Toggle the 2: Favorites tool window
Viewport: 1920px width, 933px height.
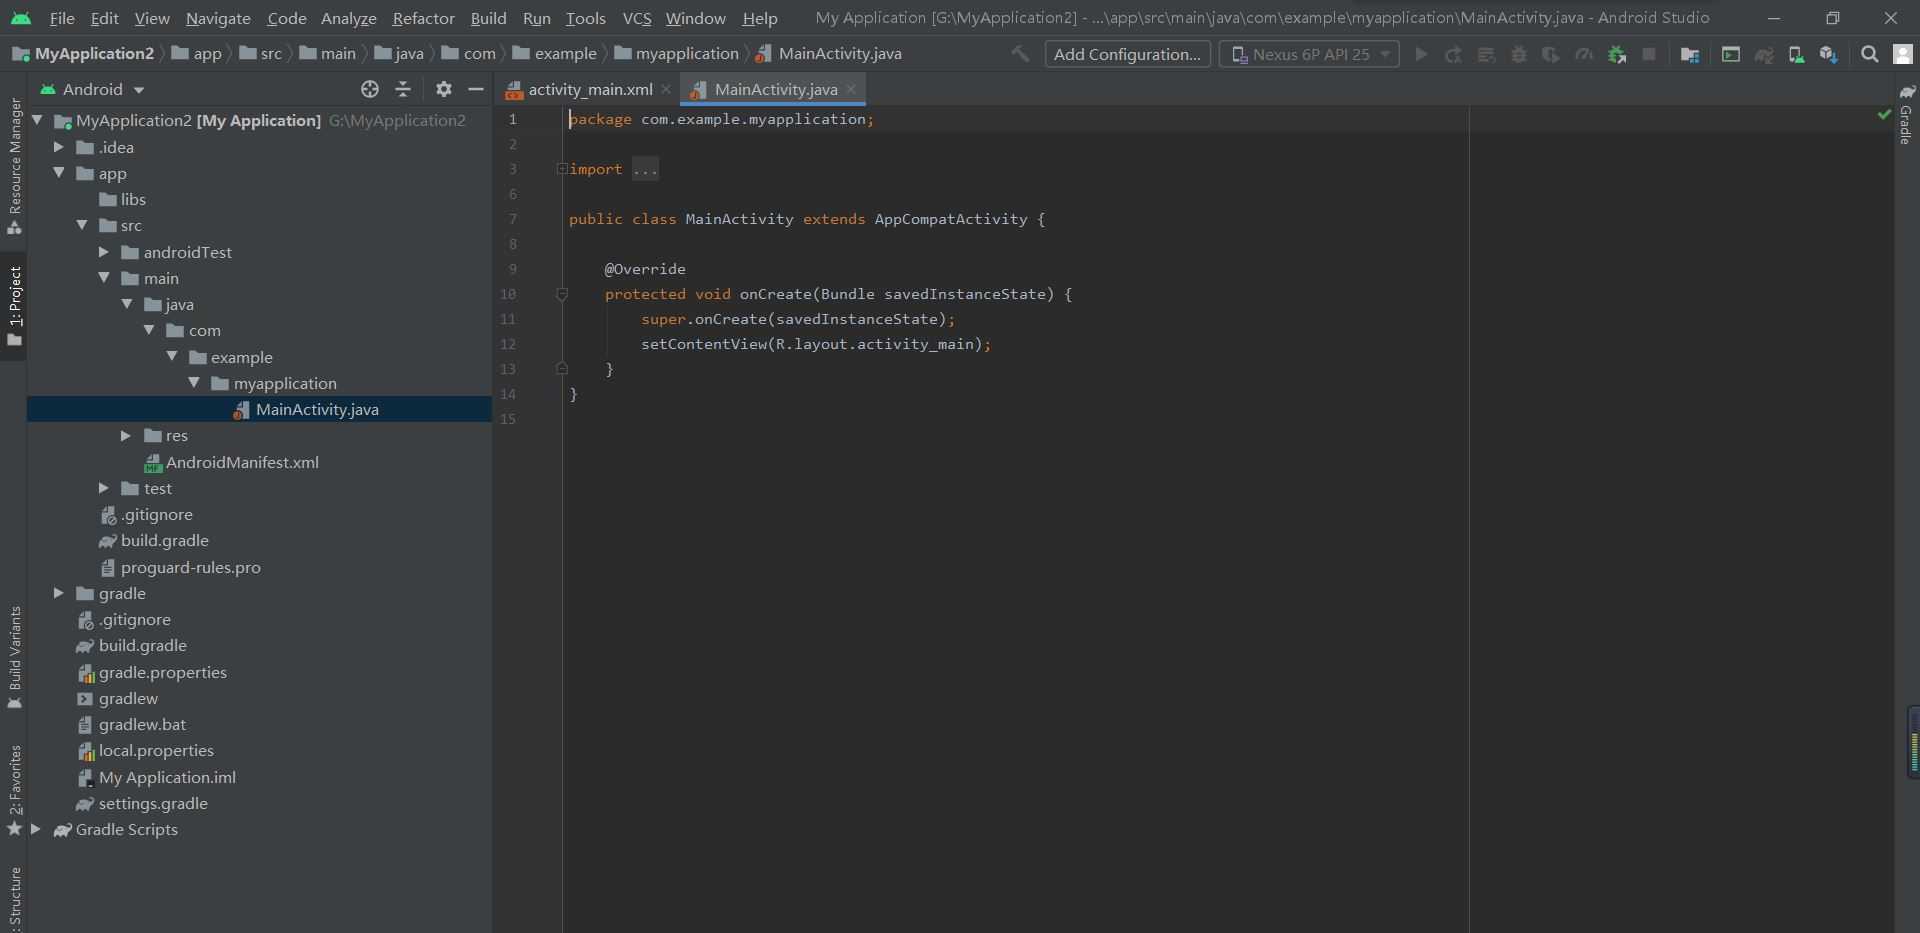[x=14, y=790]
